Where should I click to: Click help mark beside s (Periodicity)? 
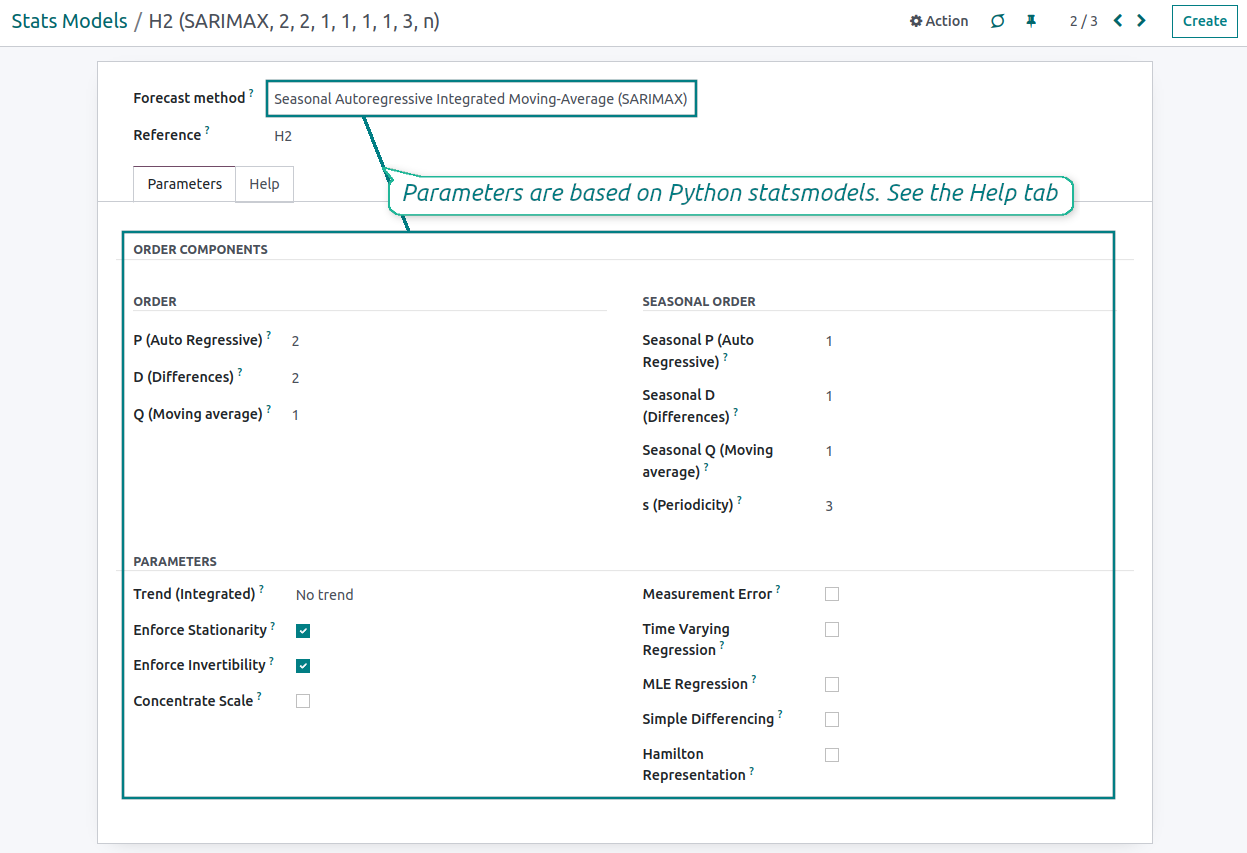739,500
